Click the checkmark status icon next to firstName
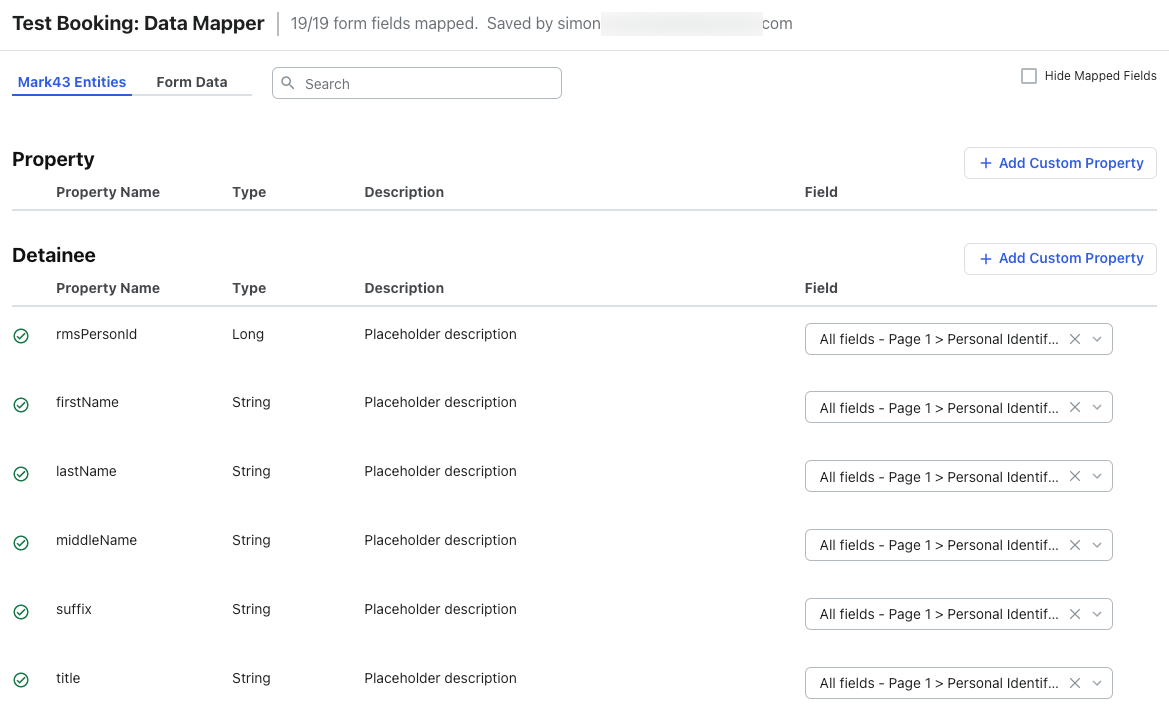This screenshot has height=716, width=1169. [x=20, y=405]
